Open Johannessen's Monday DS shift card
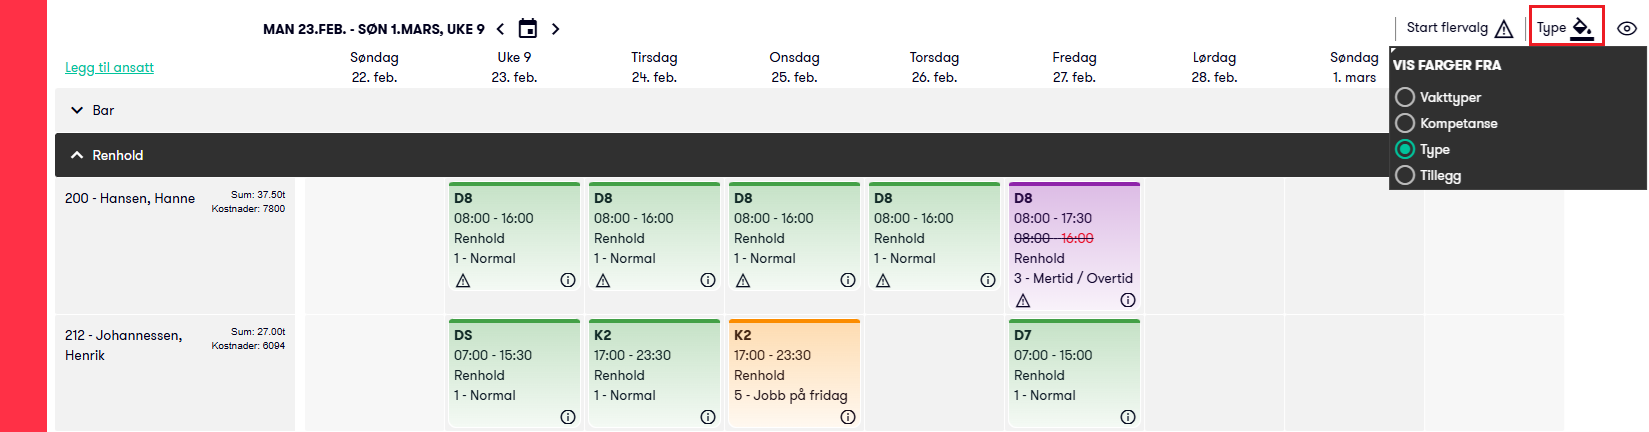This screenshot has width=1649, height=432. [514, 365]
